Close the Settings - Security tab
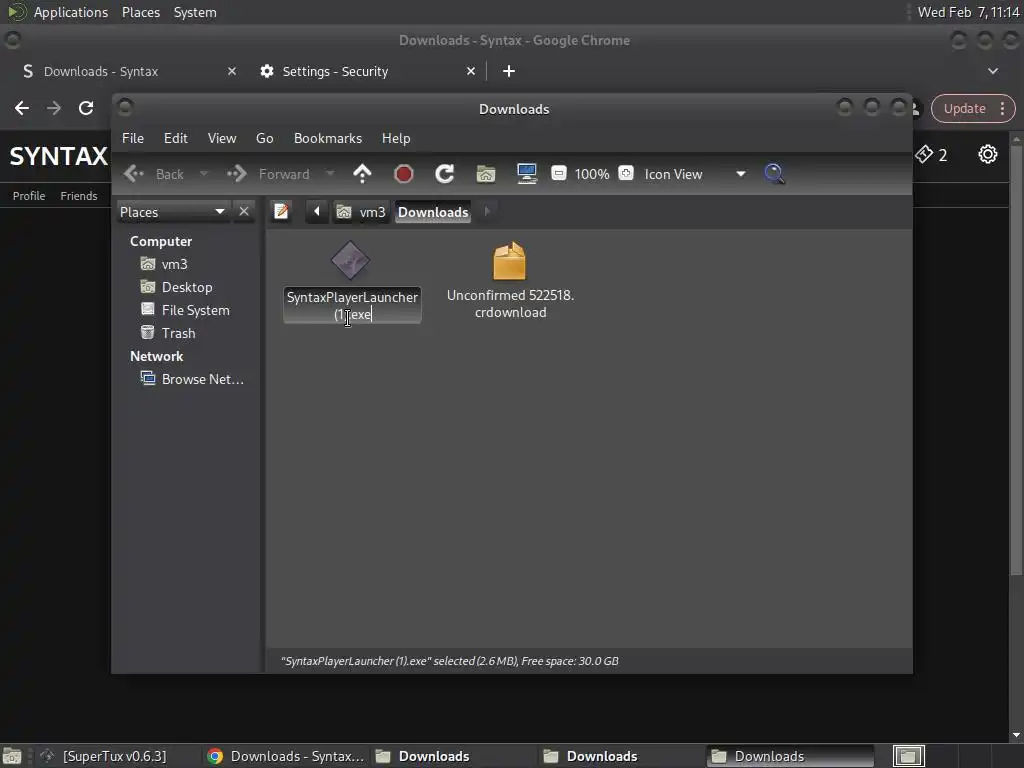 click(471, 71)
